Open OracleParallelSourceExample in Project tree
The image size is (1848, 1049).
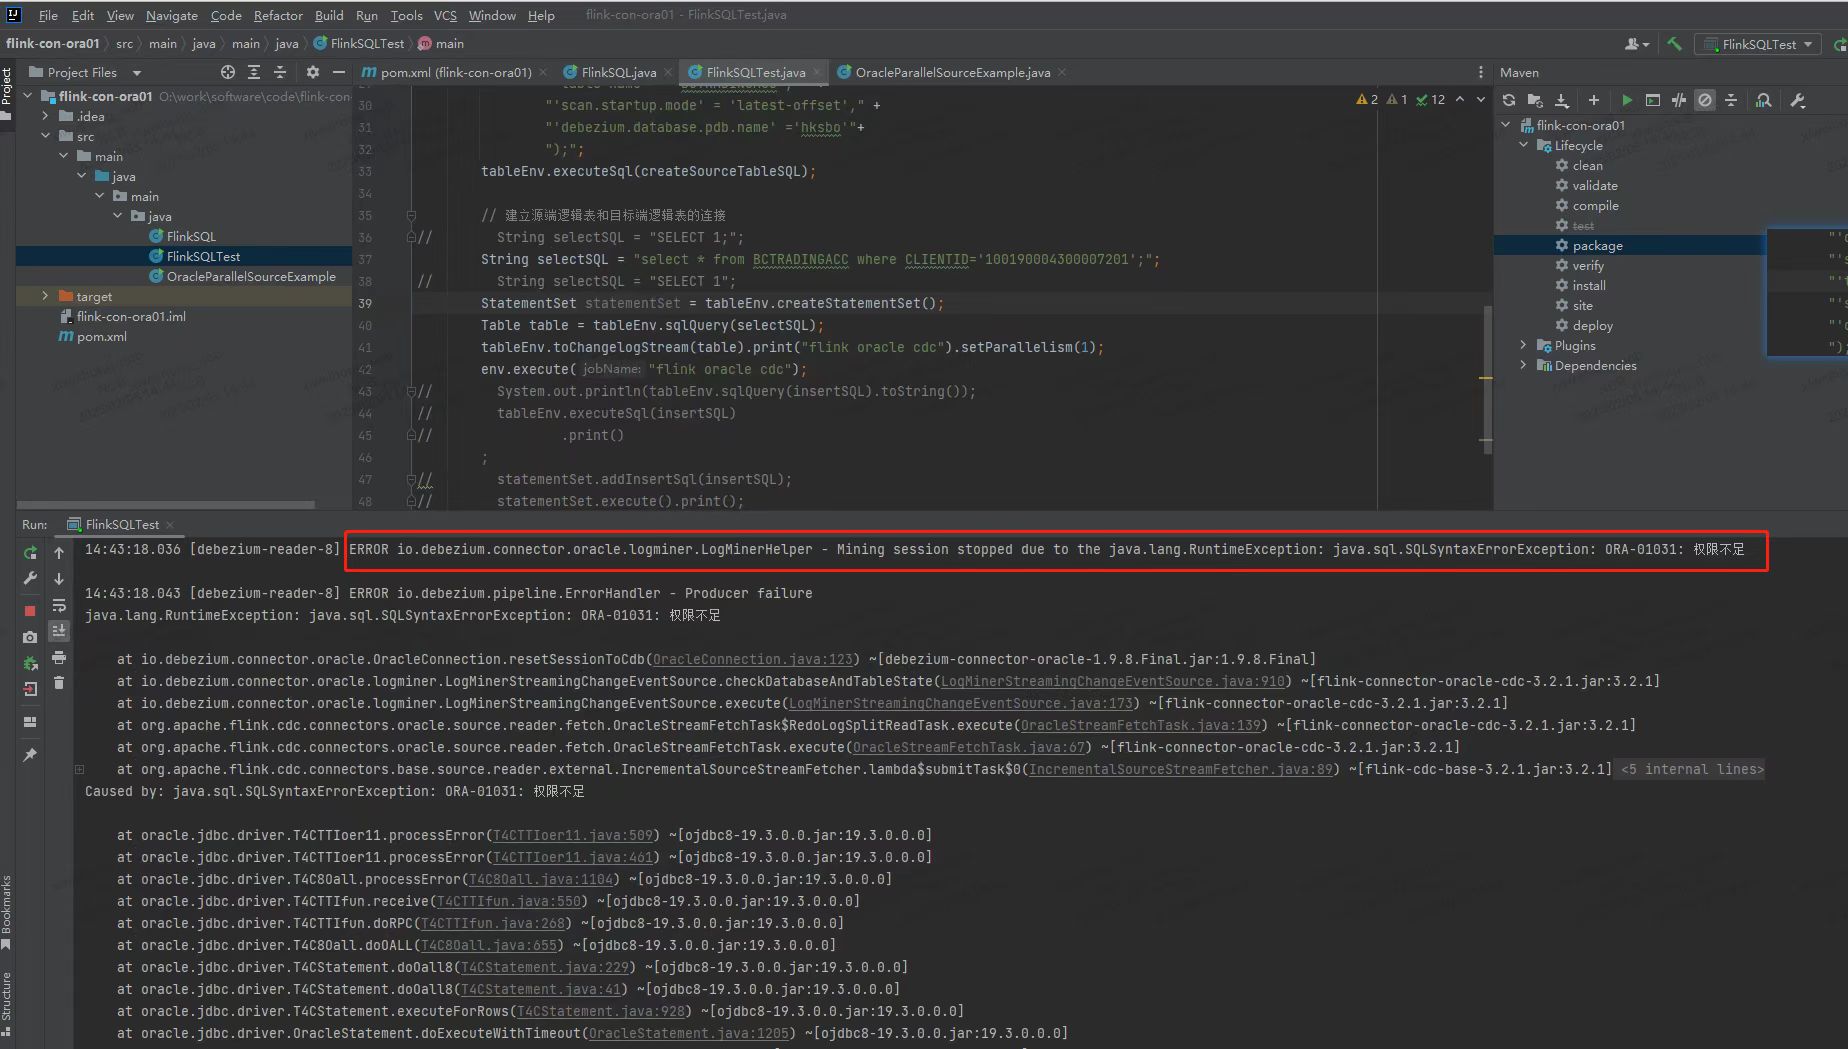pyautogui.click(x=251, y=276)
